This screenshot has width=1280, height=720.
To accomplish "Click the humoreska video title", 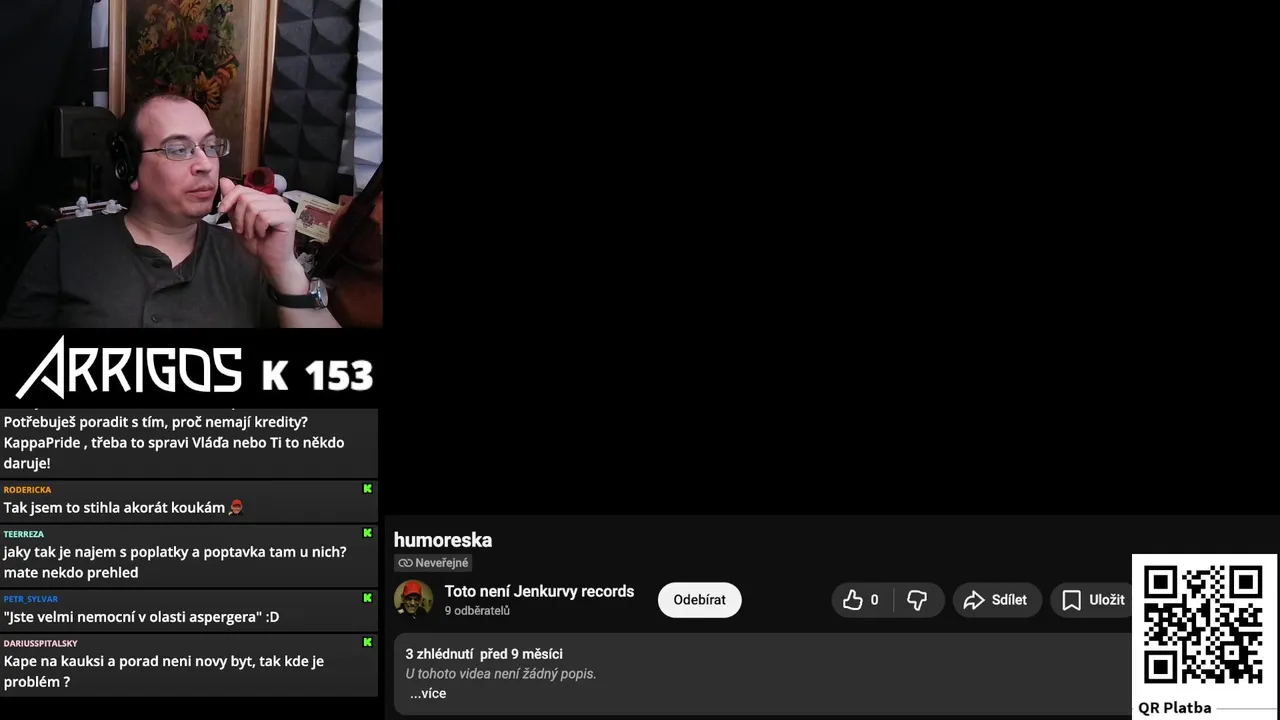I will (443, 540).
